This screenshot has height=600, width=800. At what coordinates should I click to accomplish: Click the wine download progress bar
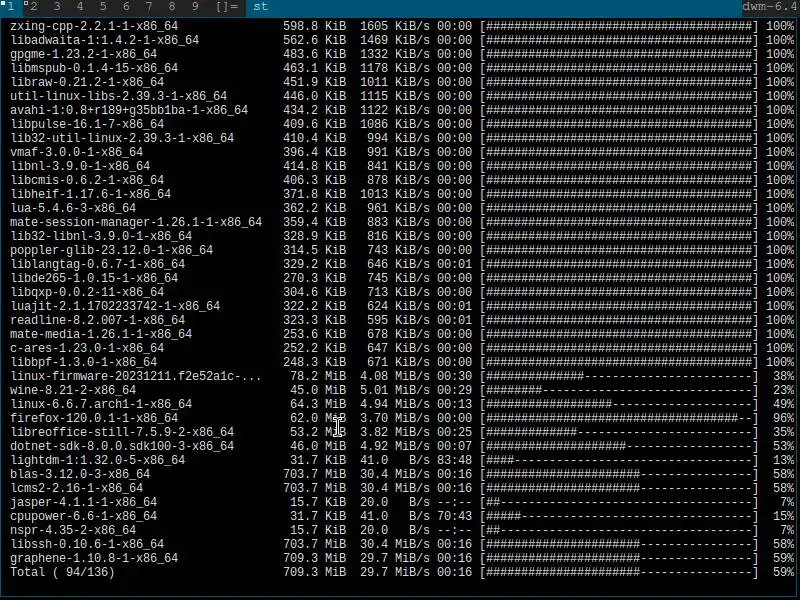tap(619, 390)
